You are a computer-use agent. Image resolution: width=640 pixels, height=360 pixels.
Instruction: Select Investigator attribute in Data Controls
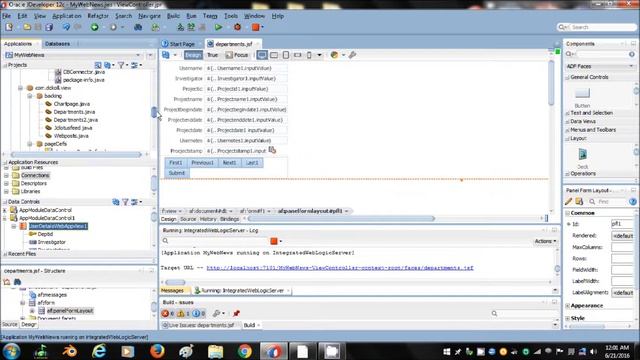(x=51, y=242)
